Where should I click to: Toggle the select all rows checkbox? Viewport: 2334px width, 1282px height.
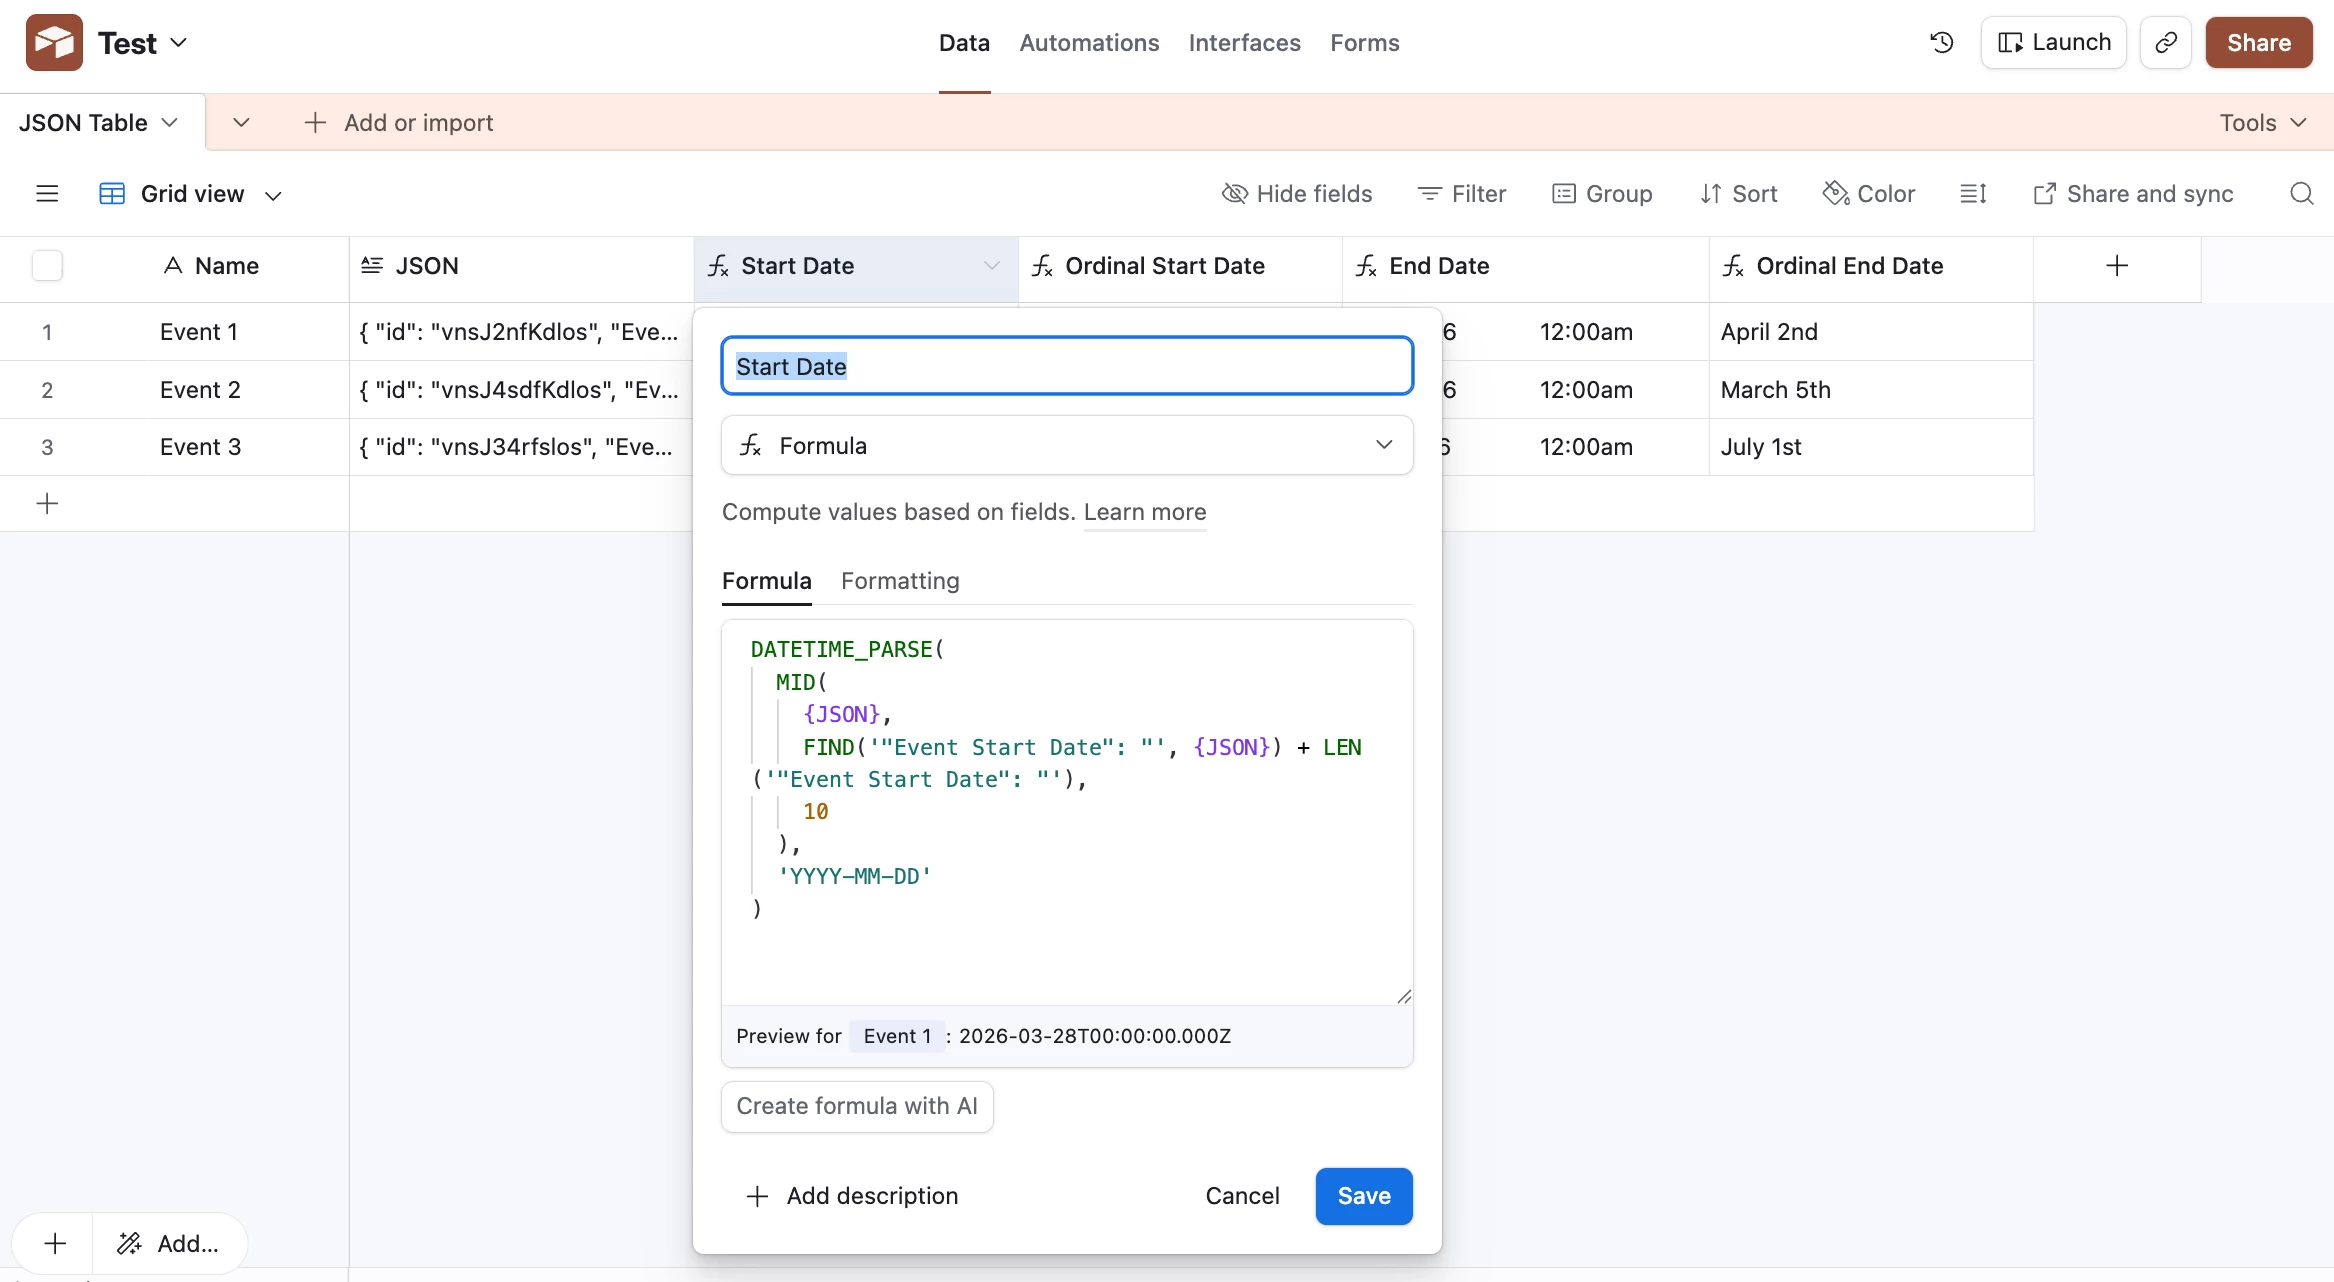click(47, 266)
